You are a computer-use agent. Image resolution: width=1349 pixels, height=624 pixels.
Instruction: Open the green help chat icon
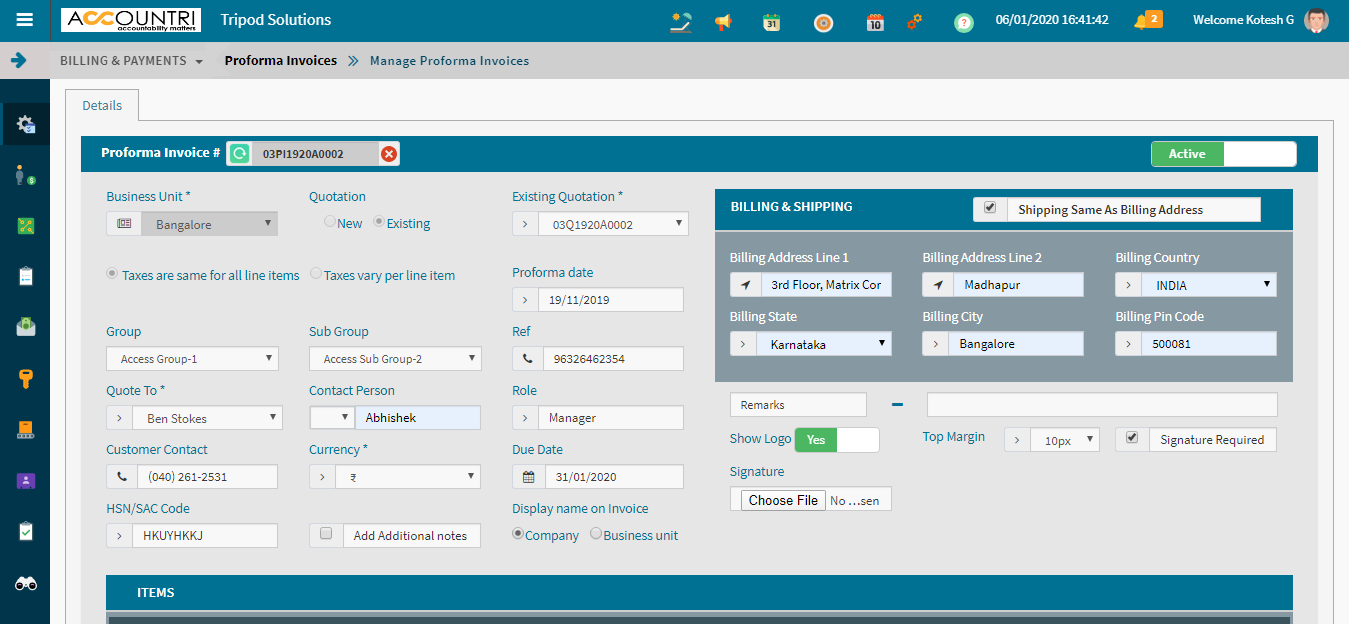click(963, 22)
